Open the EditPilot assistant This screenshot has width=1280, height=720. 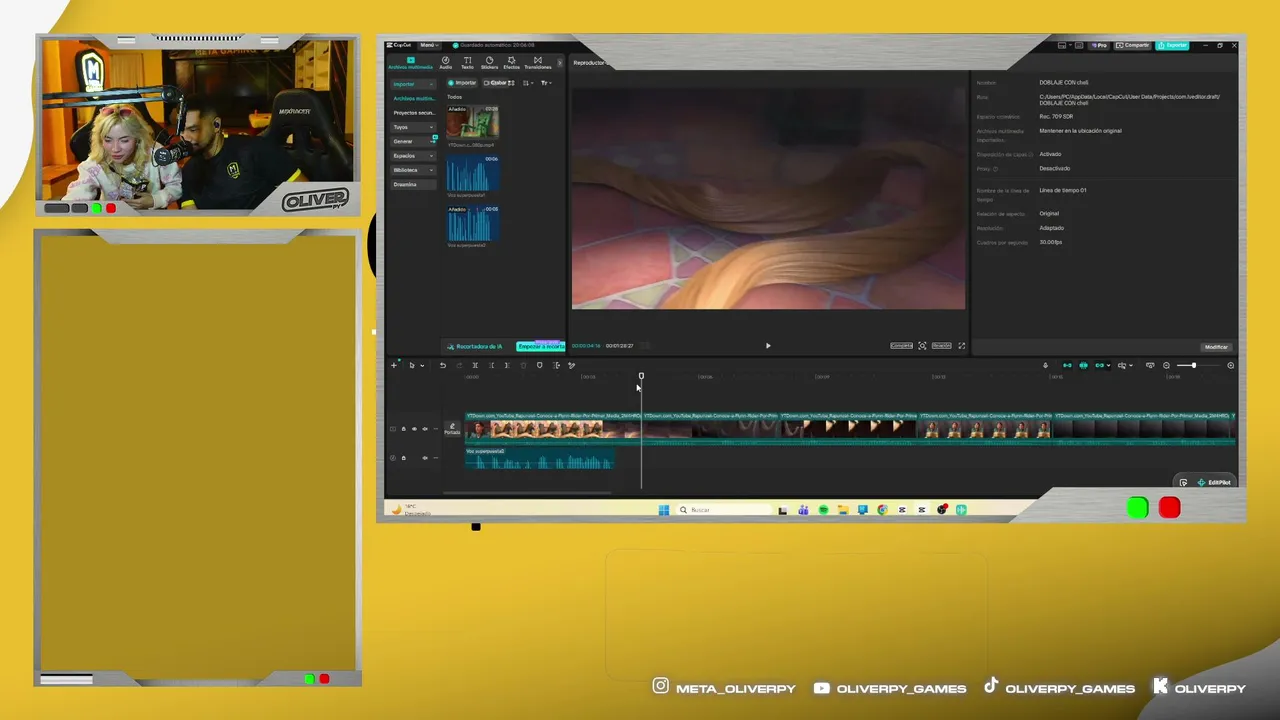(x=1214, y=483)
